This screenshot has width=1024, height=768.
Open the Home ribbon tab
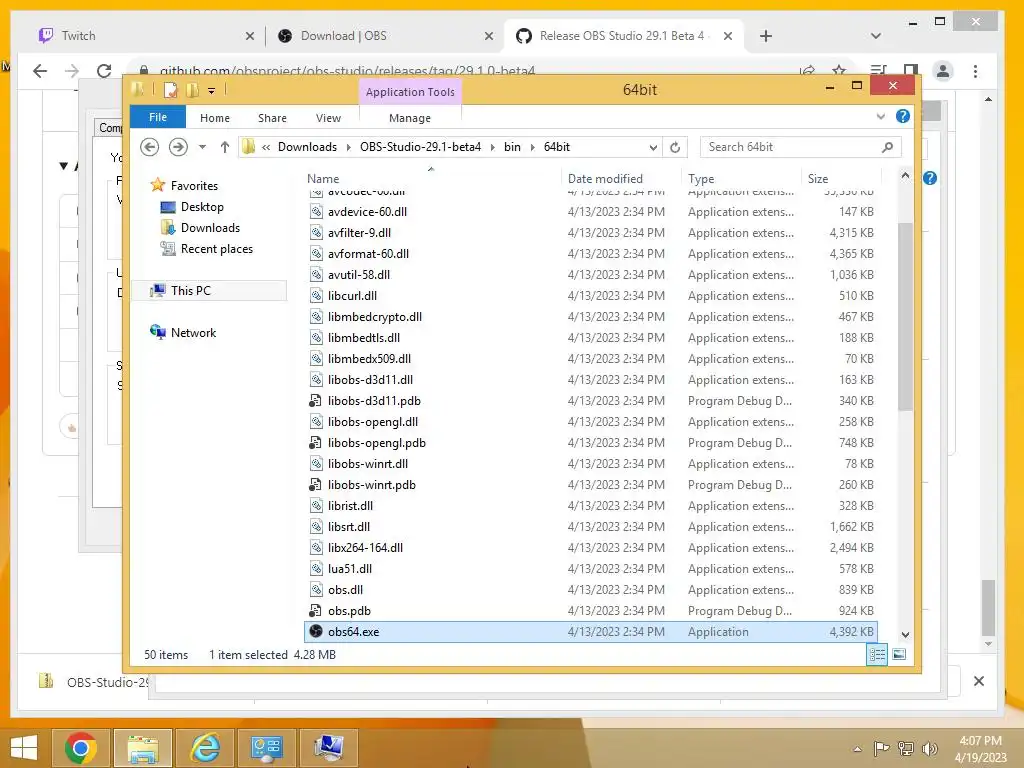point(215,118)
